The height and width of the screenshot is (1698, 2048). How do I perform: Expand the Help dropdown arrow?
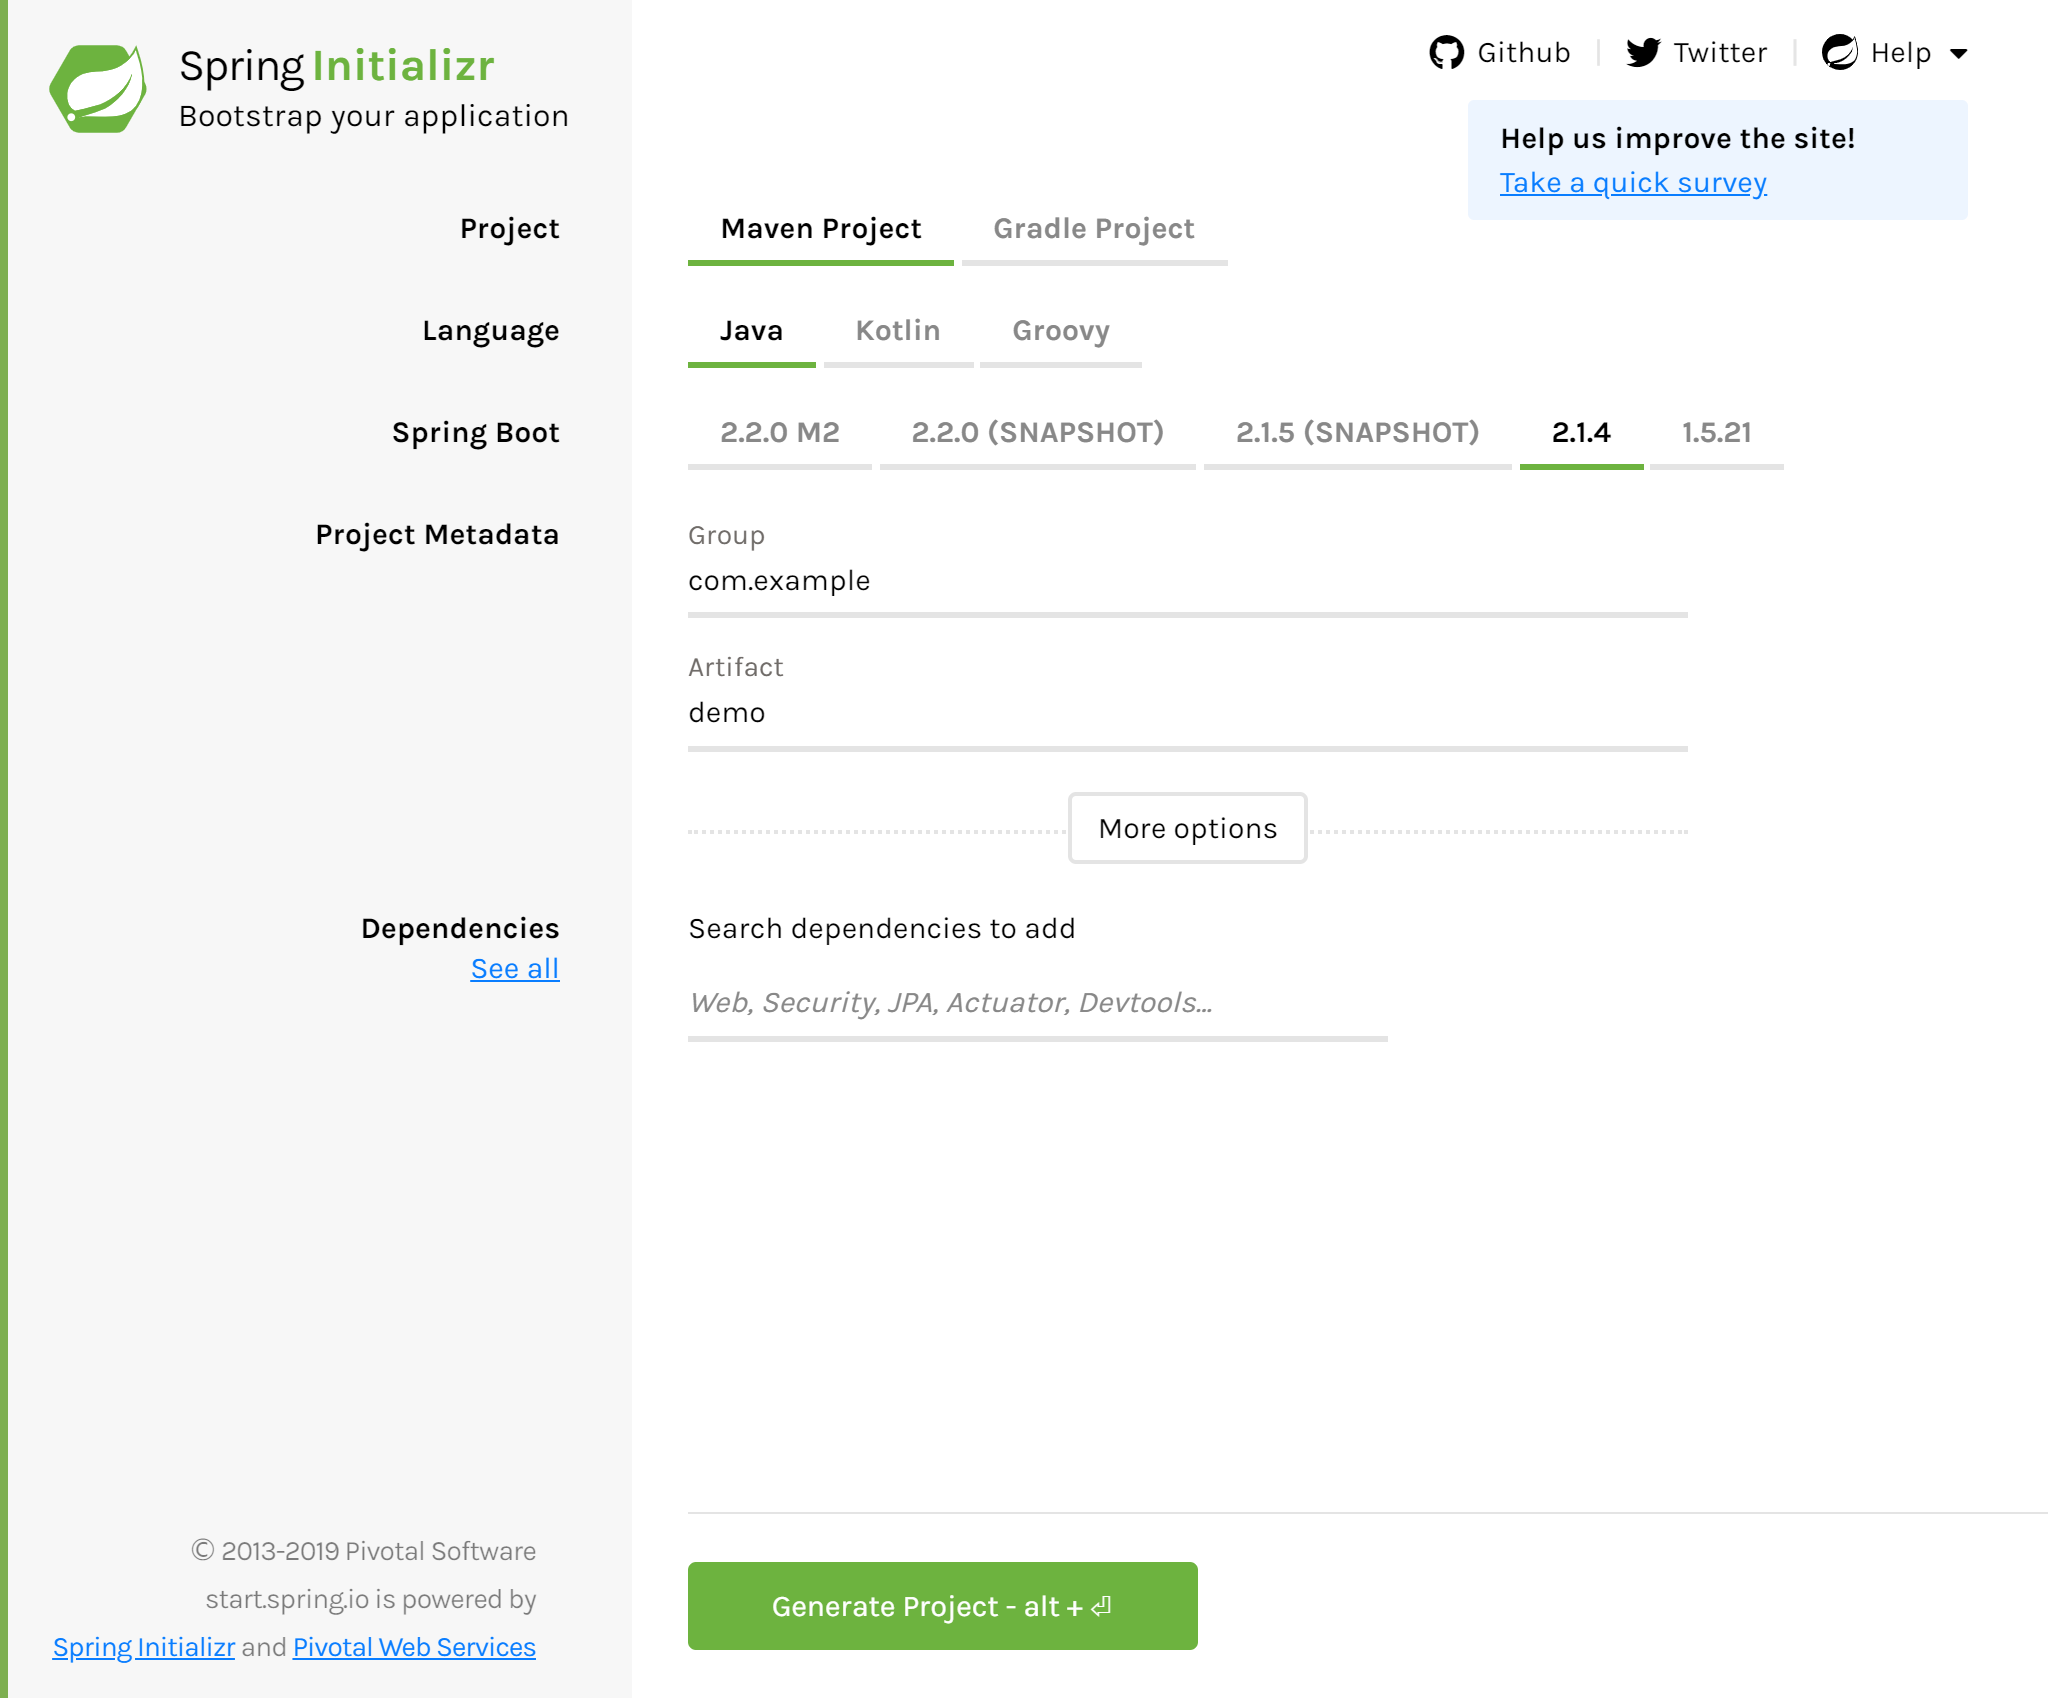point(1959,54)
